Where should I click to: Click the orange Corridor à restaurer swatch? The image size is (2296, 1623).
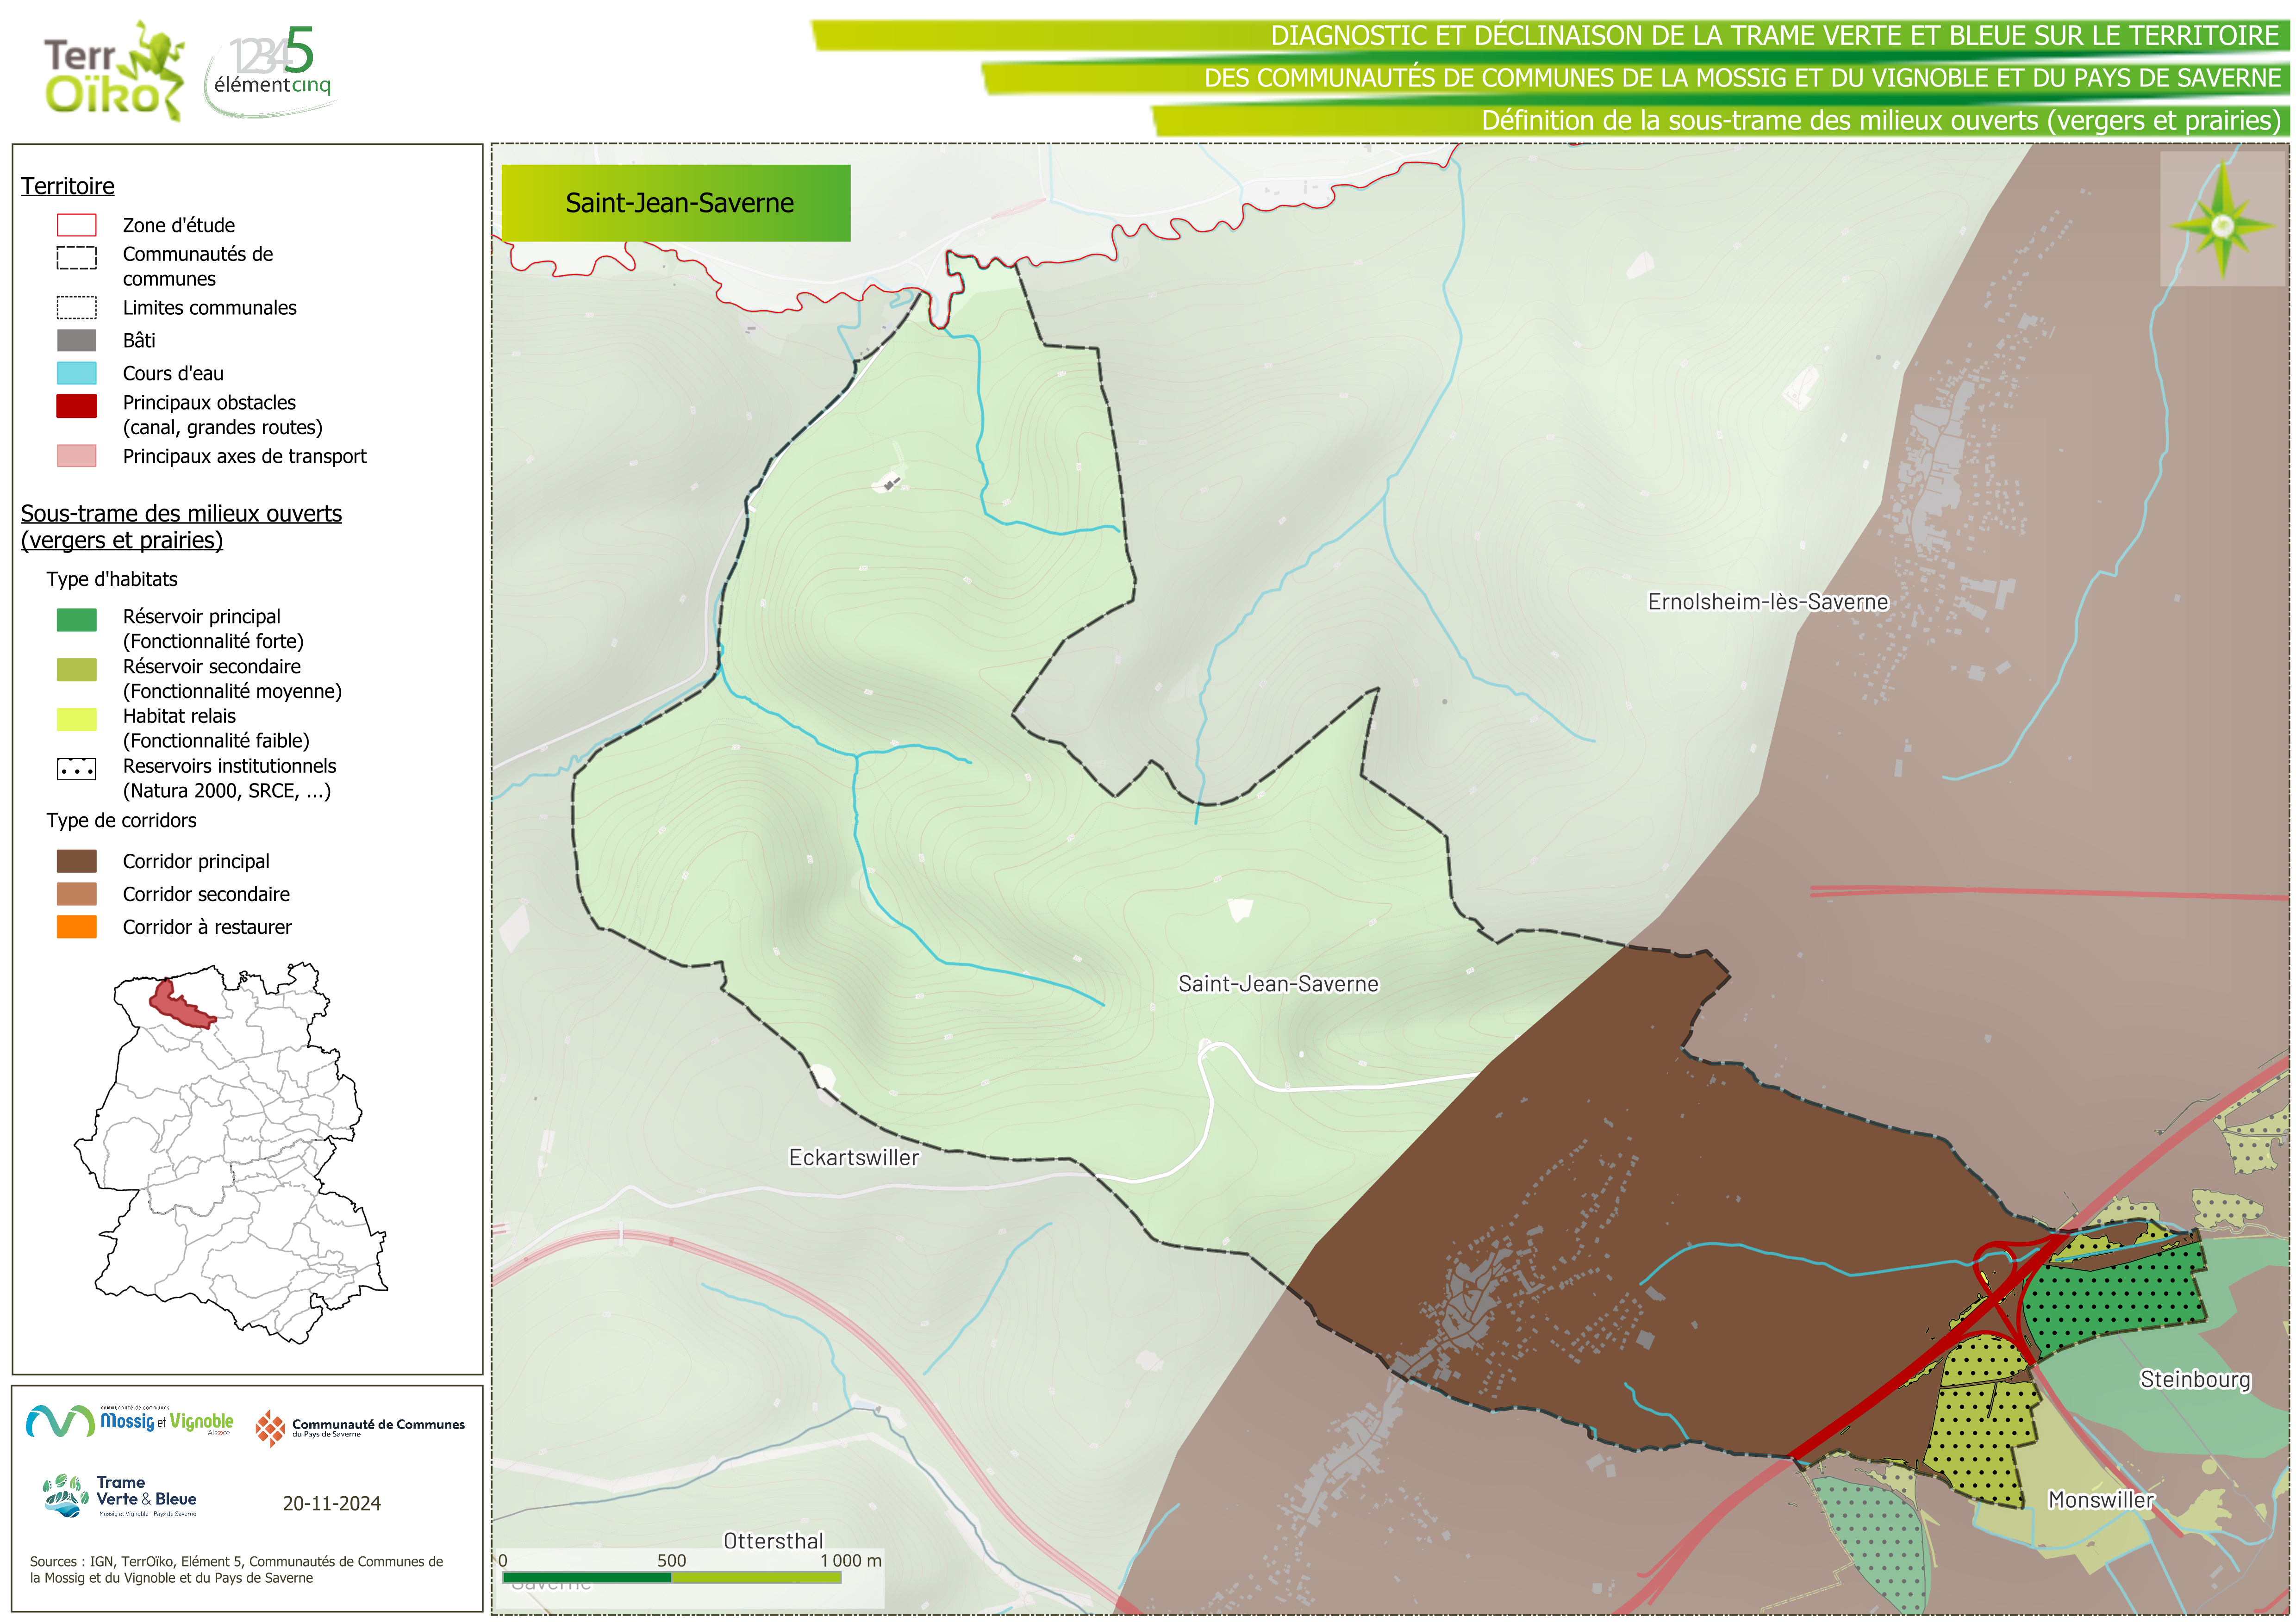pos(76,927)
